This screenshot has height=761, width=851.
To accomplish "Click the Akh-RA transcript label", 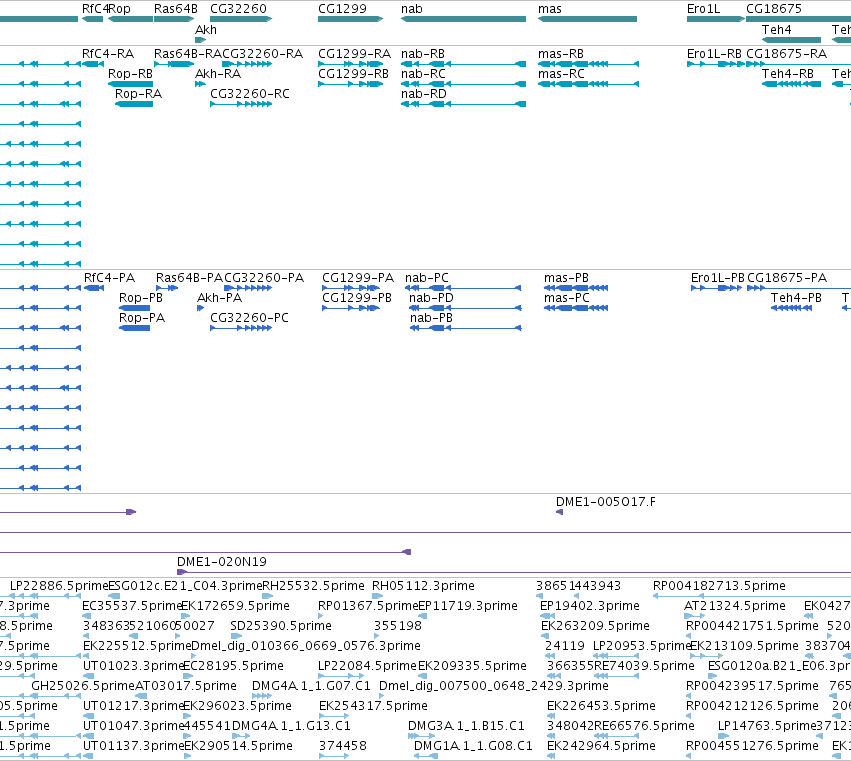I will pos(218,74).
